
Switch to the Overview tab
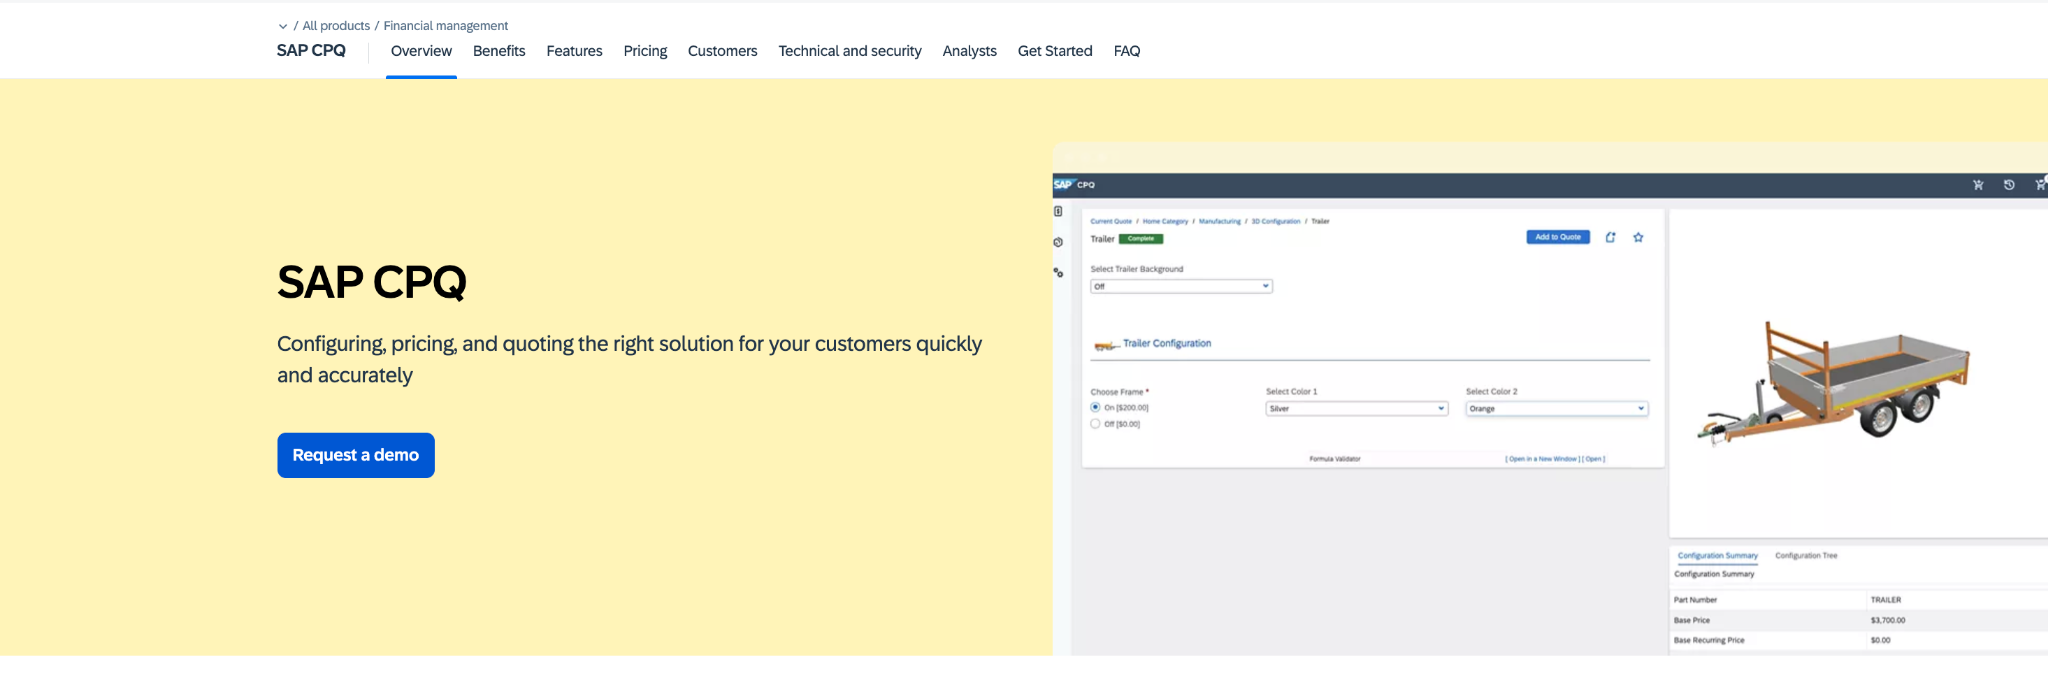tap(421, 51)
